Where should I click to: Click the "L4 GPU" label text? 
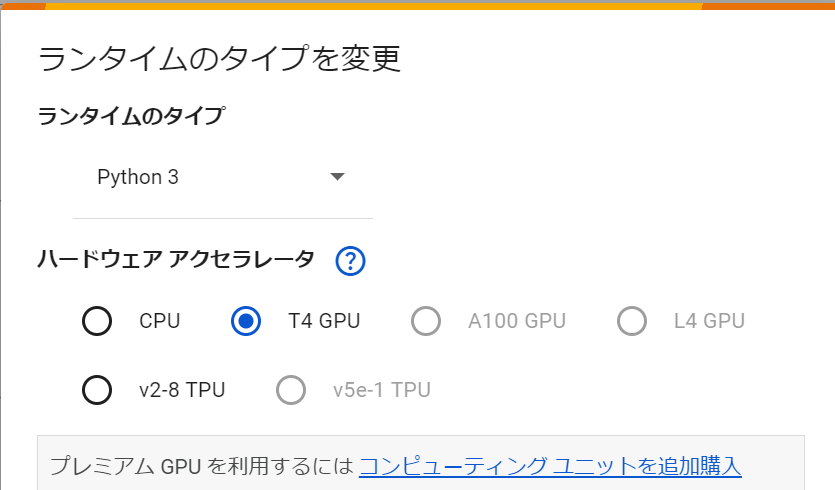tap(709, 321)
